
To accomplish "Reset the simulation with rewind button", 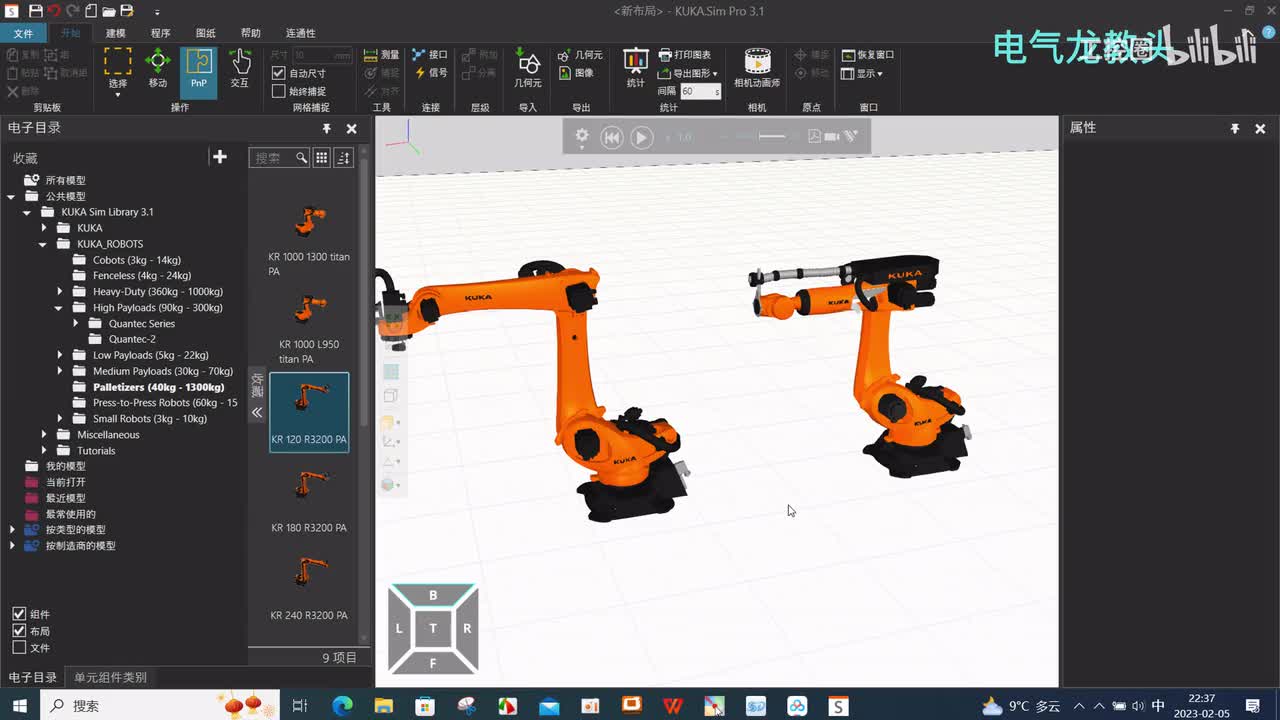I will pos(612,137).
